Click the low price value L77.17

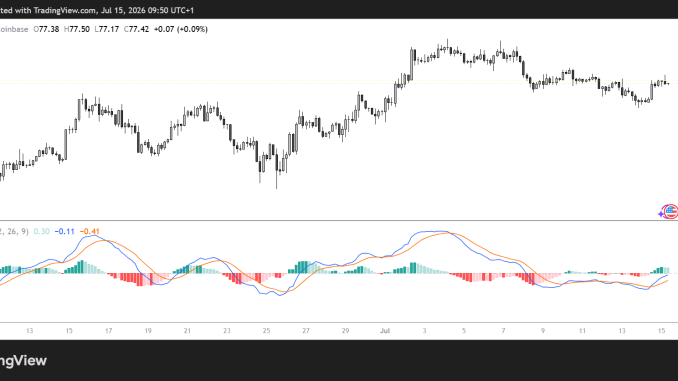[107, 29]
